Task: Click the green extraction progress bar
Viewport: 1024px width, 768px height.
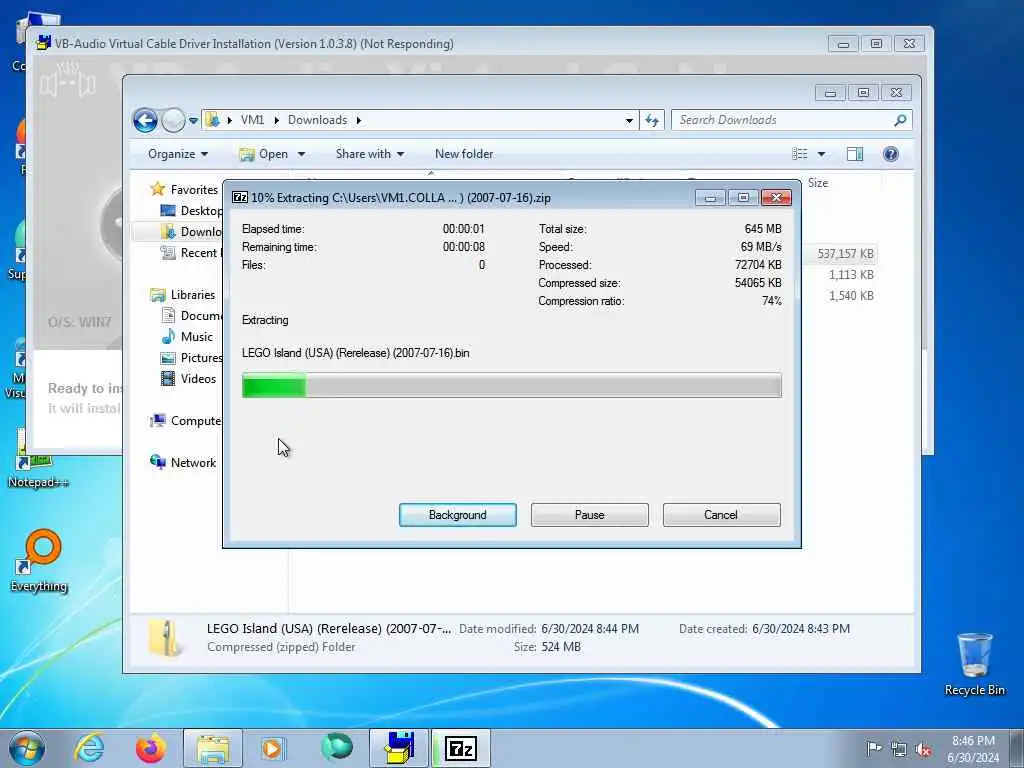Action: click(511, 385)
